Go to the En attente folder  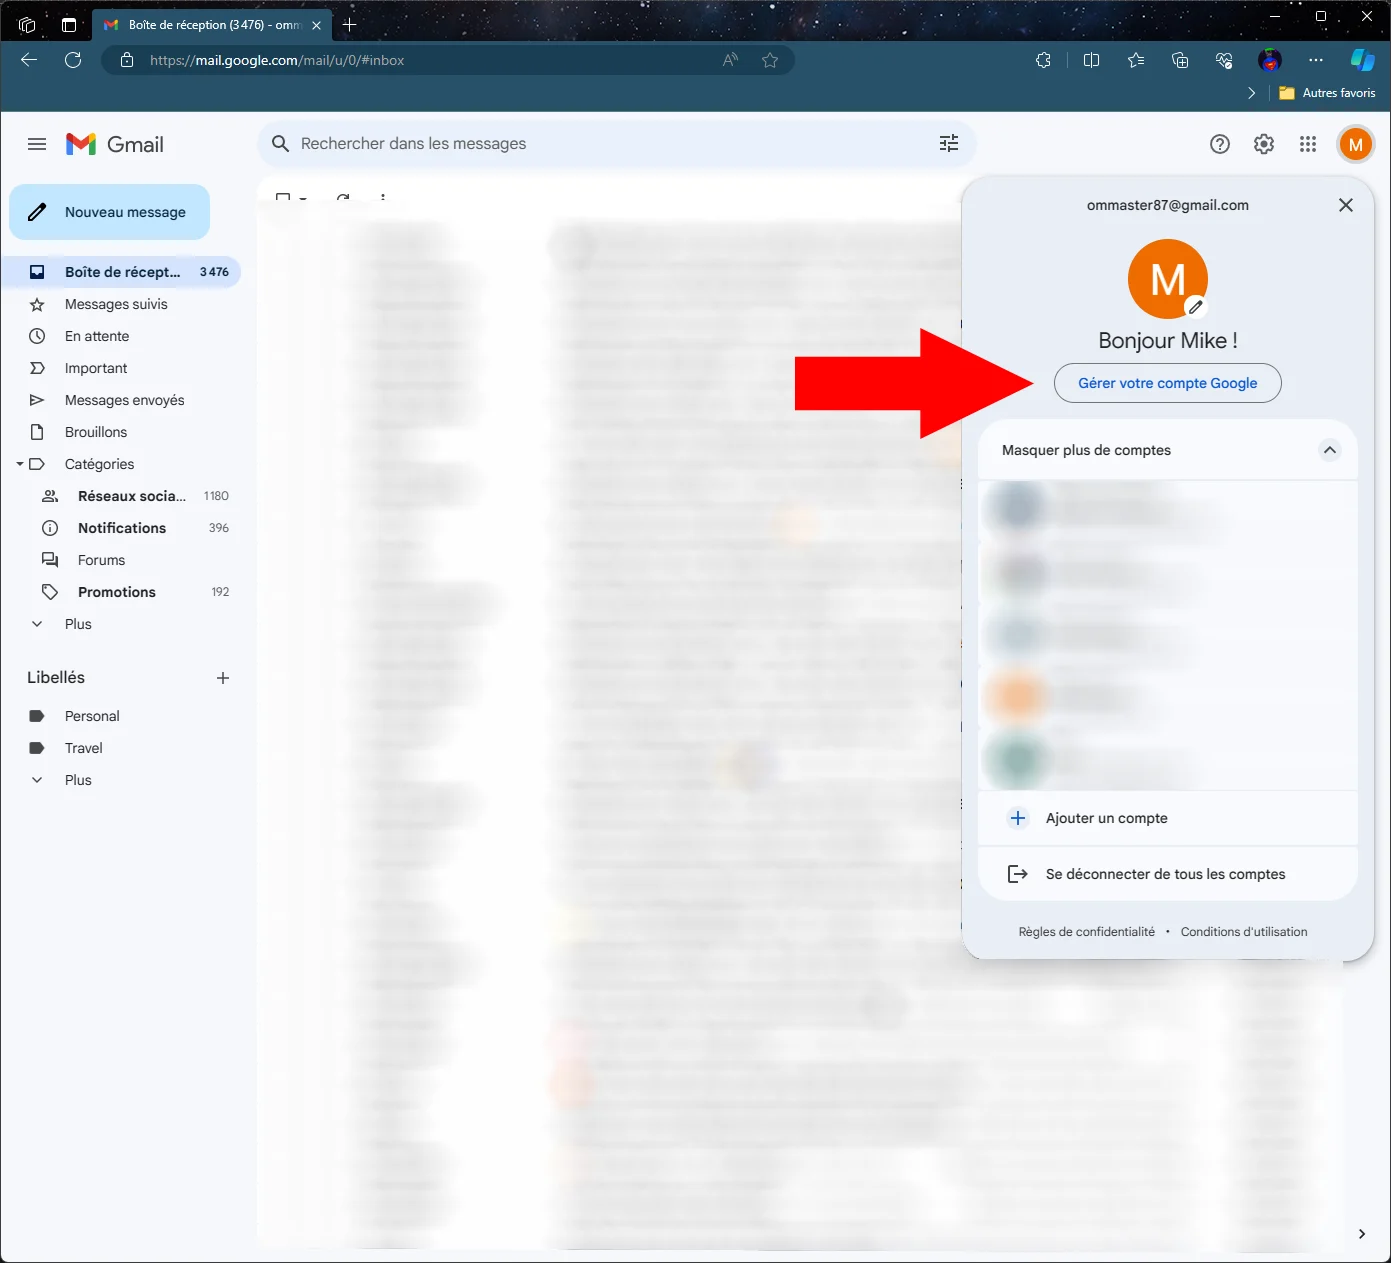pyautogui.click(x=121, y=336)
